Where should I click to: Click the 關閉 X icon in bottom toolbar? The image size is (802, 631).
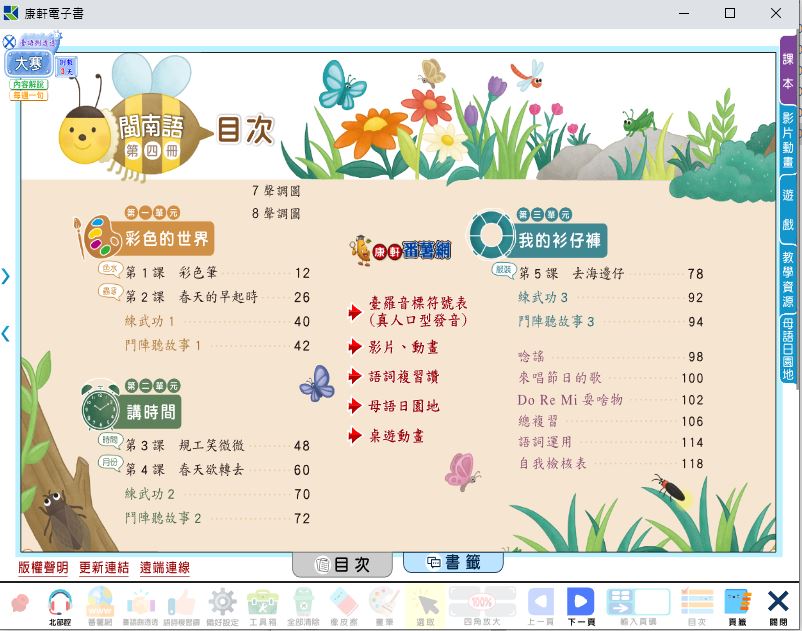tap(777, 606)
